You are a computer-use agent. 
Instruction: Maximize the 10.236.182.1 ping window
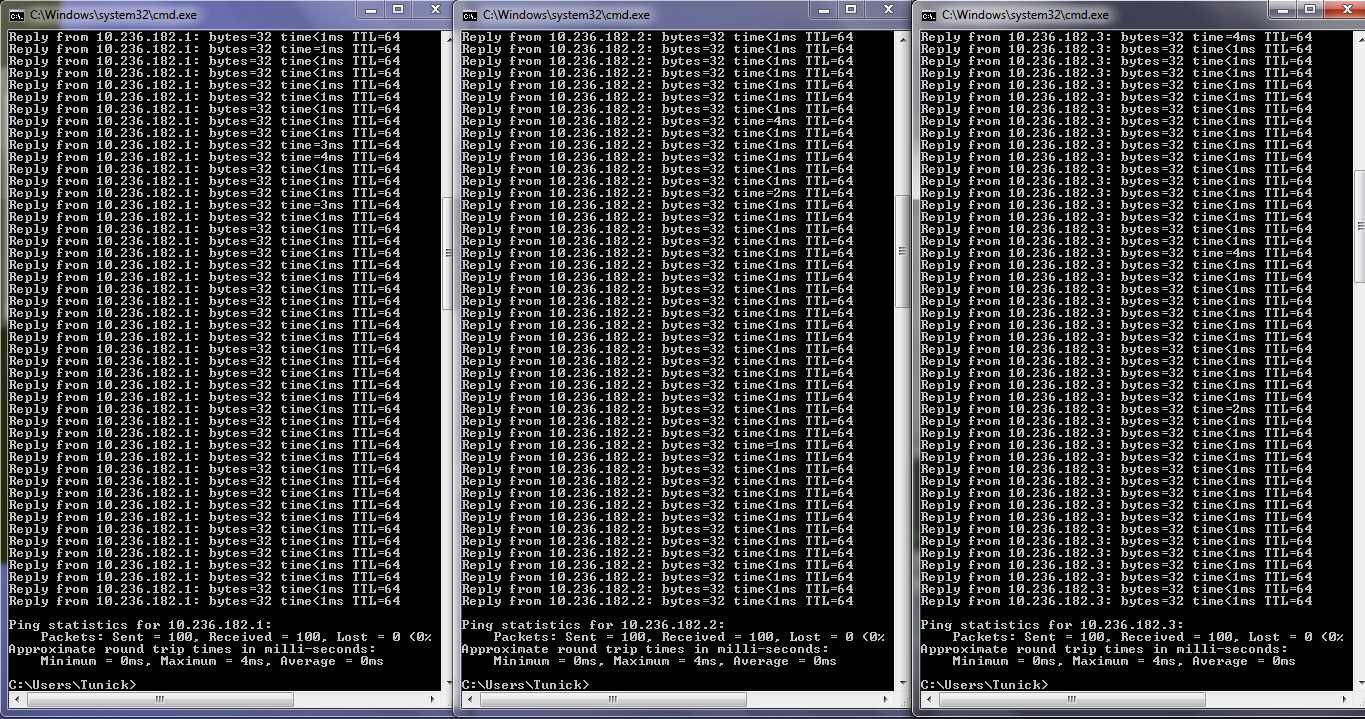(397, 9)
